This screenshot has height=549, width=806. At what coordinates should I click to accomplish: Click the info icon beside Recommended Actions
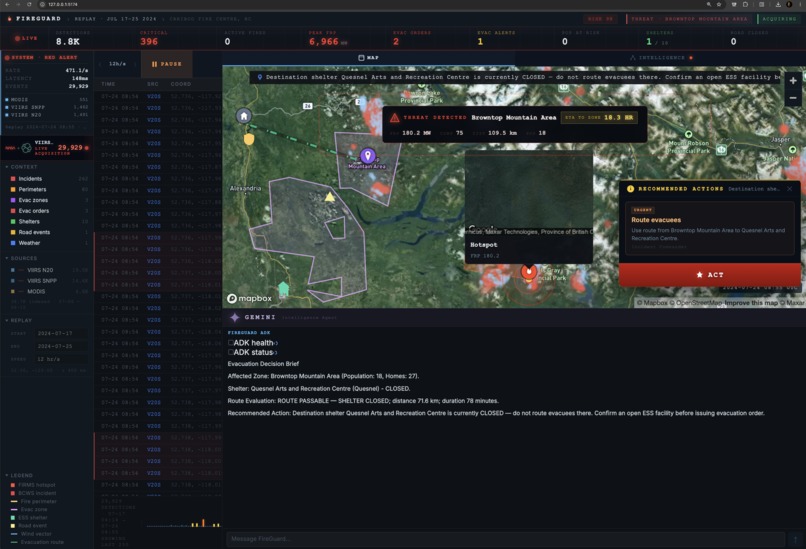630,189
